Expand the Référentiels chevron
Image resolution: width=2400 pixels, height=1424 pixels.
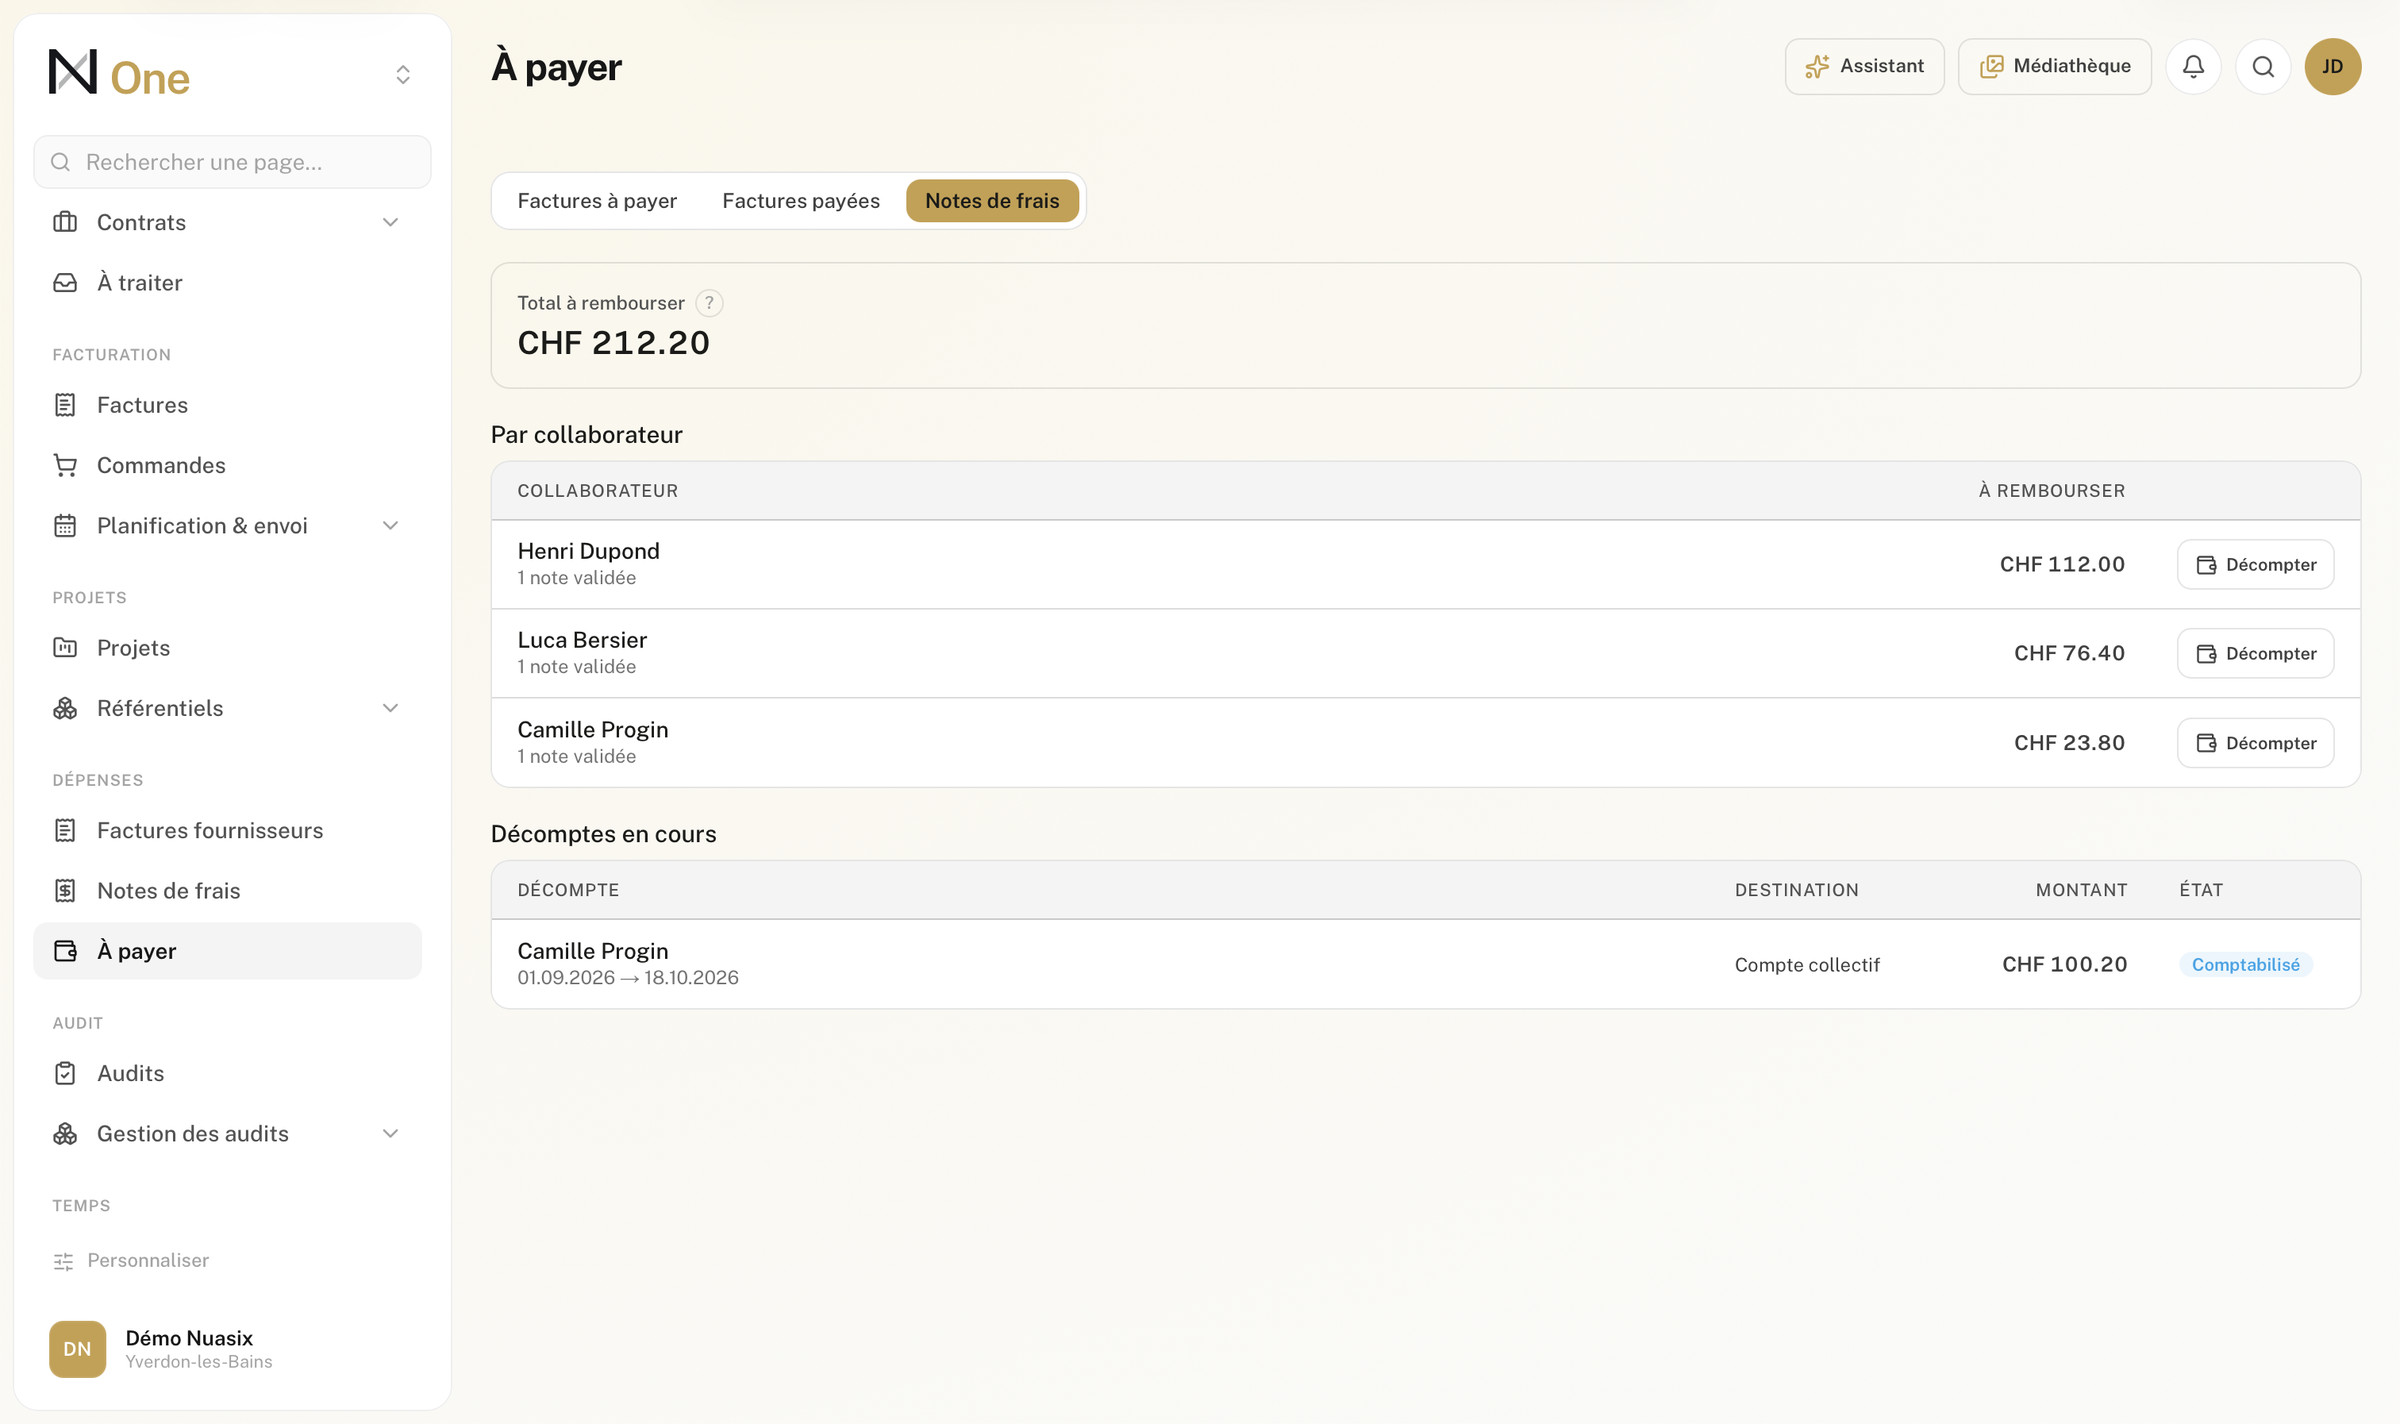pos(391,708)
